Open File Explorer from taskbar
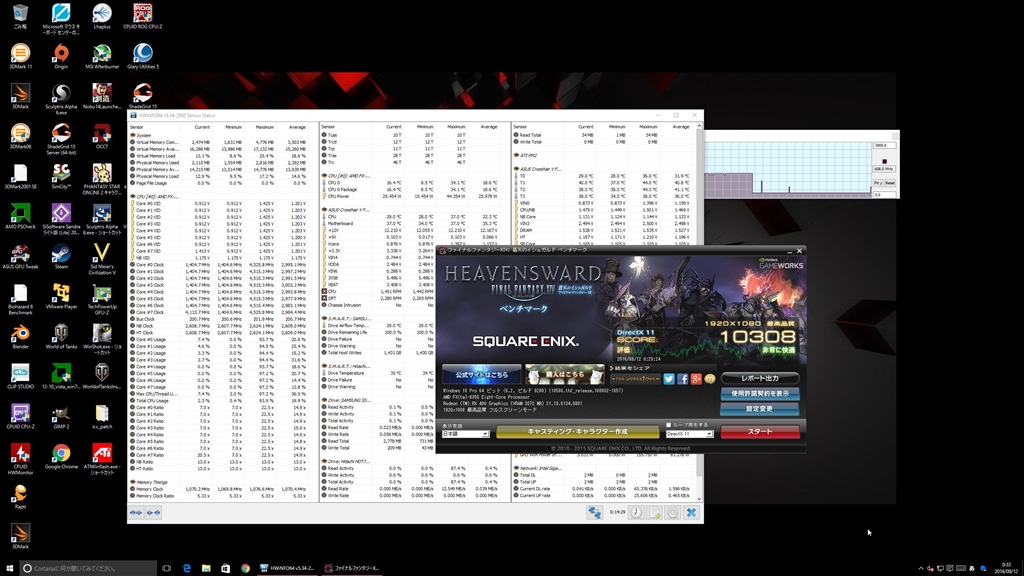Viewport: 1024px width, 576px height. click(x=206, y=568)
